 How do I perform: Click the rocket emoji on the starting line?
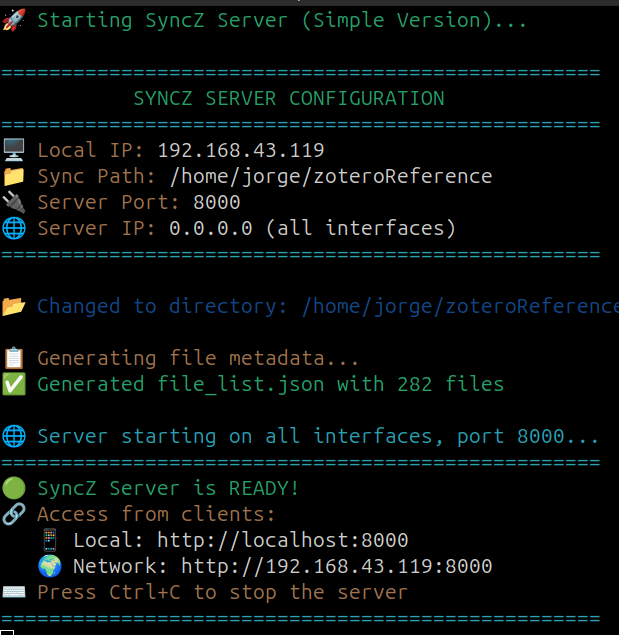coord(13,20)
